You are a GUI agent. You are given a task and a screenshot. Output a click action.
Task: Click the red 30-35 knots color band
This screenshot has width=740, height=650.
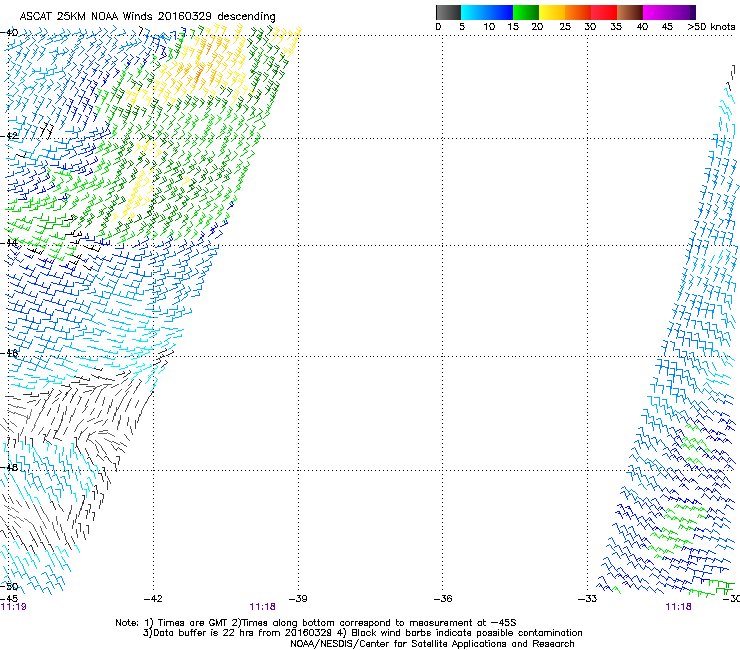604,12
